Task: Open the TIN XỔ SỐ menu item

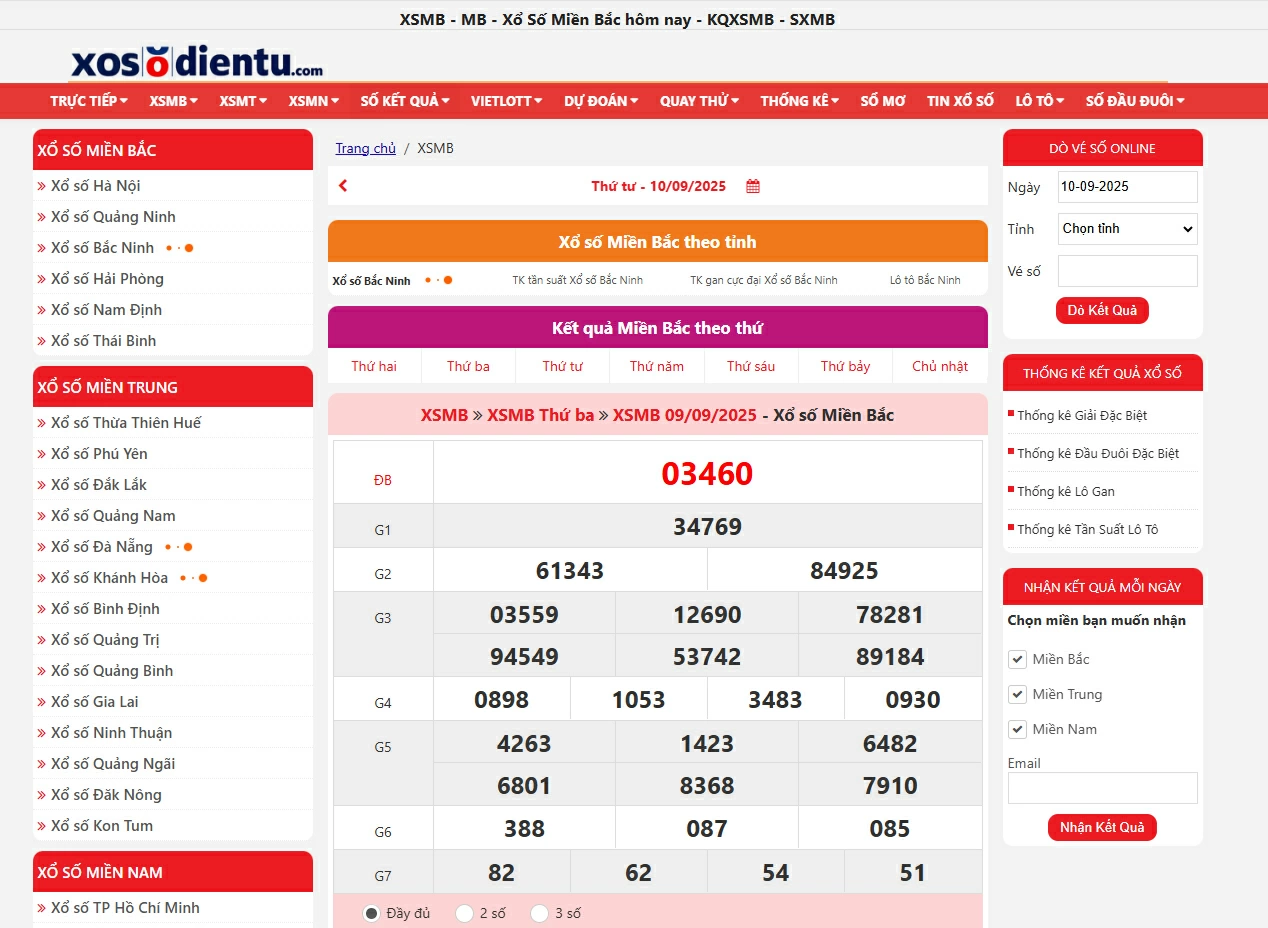Action: 960,101
